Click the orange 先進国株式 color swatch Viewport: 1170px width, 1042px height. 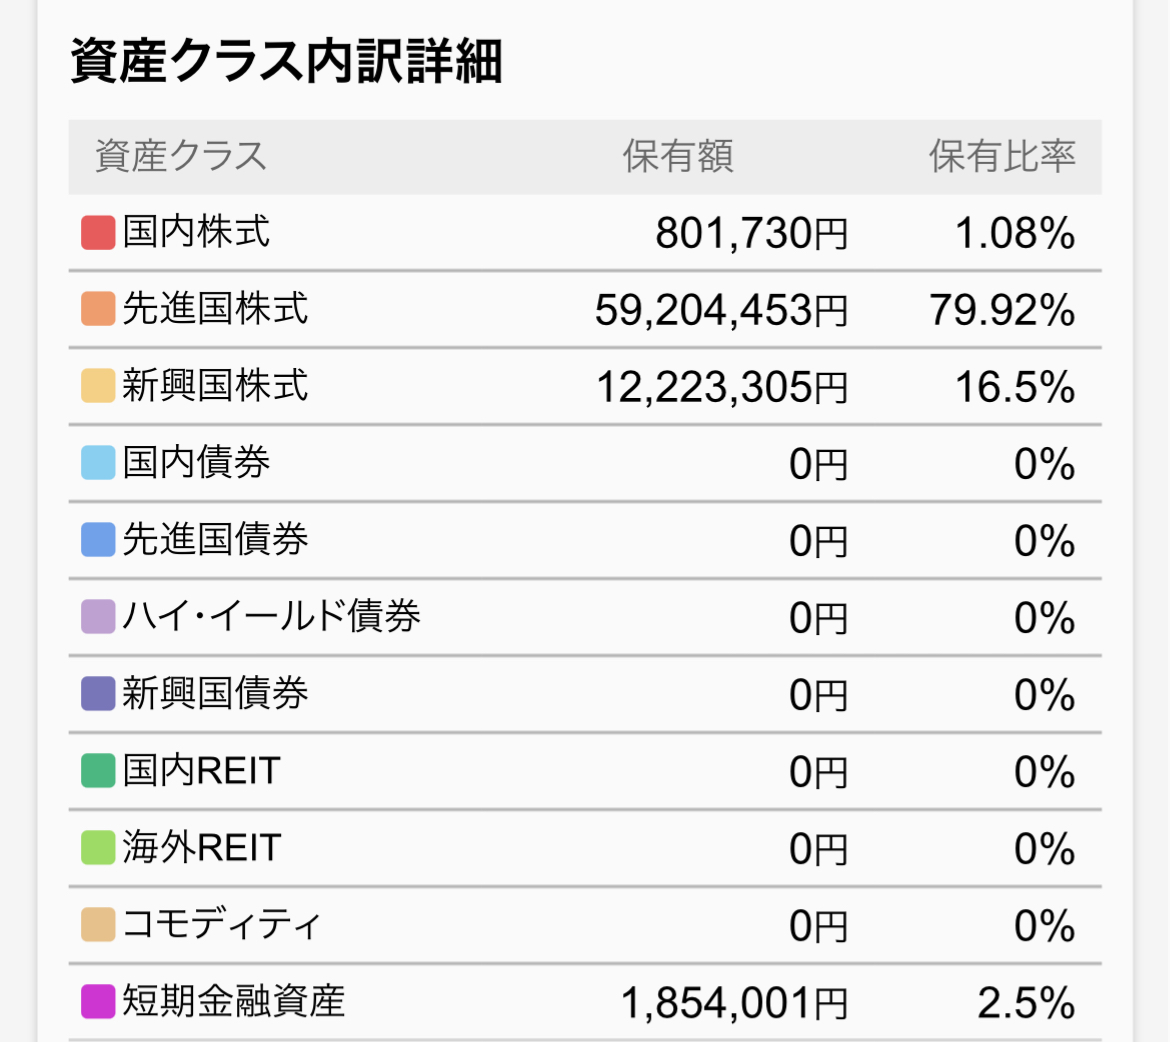(98, 309)
